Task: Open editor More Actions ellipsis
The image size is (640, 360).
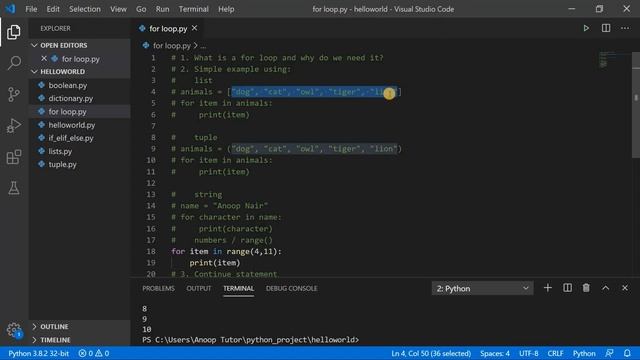Action: coord(625,28)
